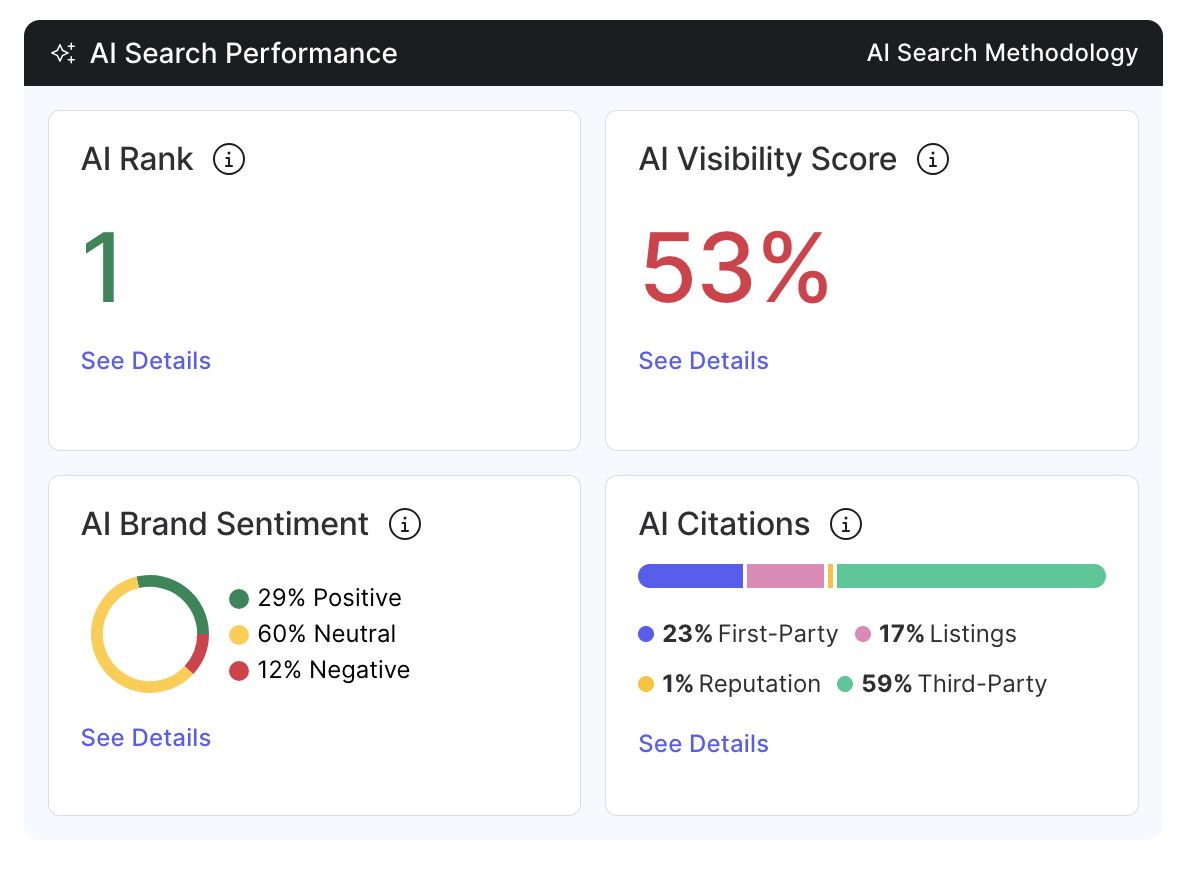The image size is (1188, 870).
Task: Click the 53% visibility score value
Action: 735,268
